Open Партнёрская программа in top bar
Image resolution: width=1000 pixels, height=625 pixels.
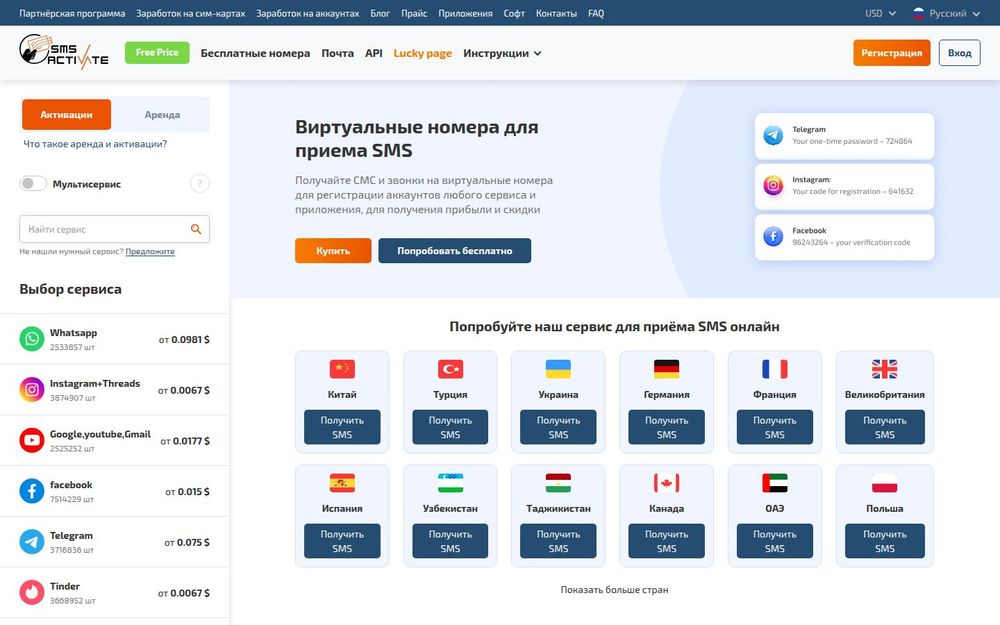(x=72, y=13)
